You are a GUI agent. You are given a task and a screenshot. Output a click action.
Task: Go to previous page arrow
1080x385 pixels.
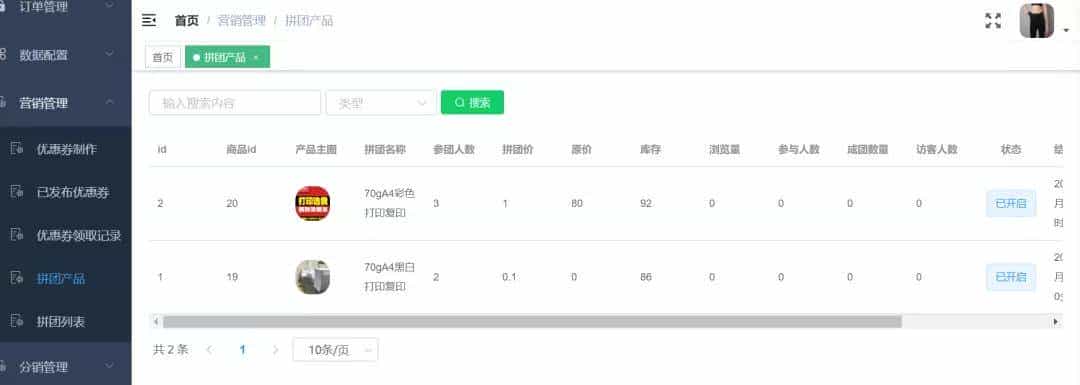tap(209, 350)
